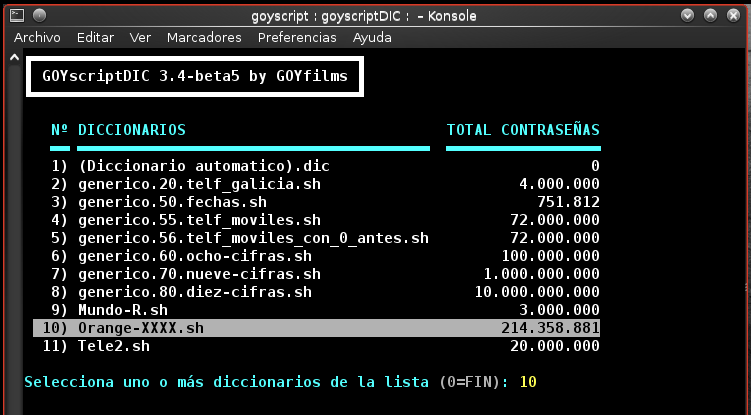The width and height of the screenshot is (751, 415).
Task: Click the DICCIONARIOS column header
Action: tap(132, 130)
